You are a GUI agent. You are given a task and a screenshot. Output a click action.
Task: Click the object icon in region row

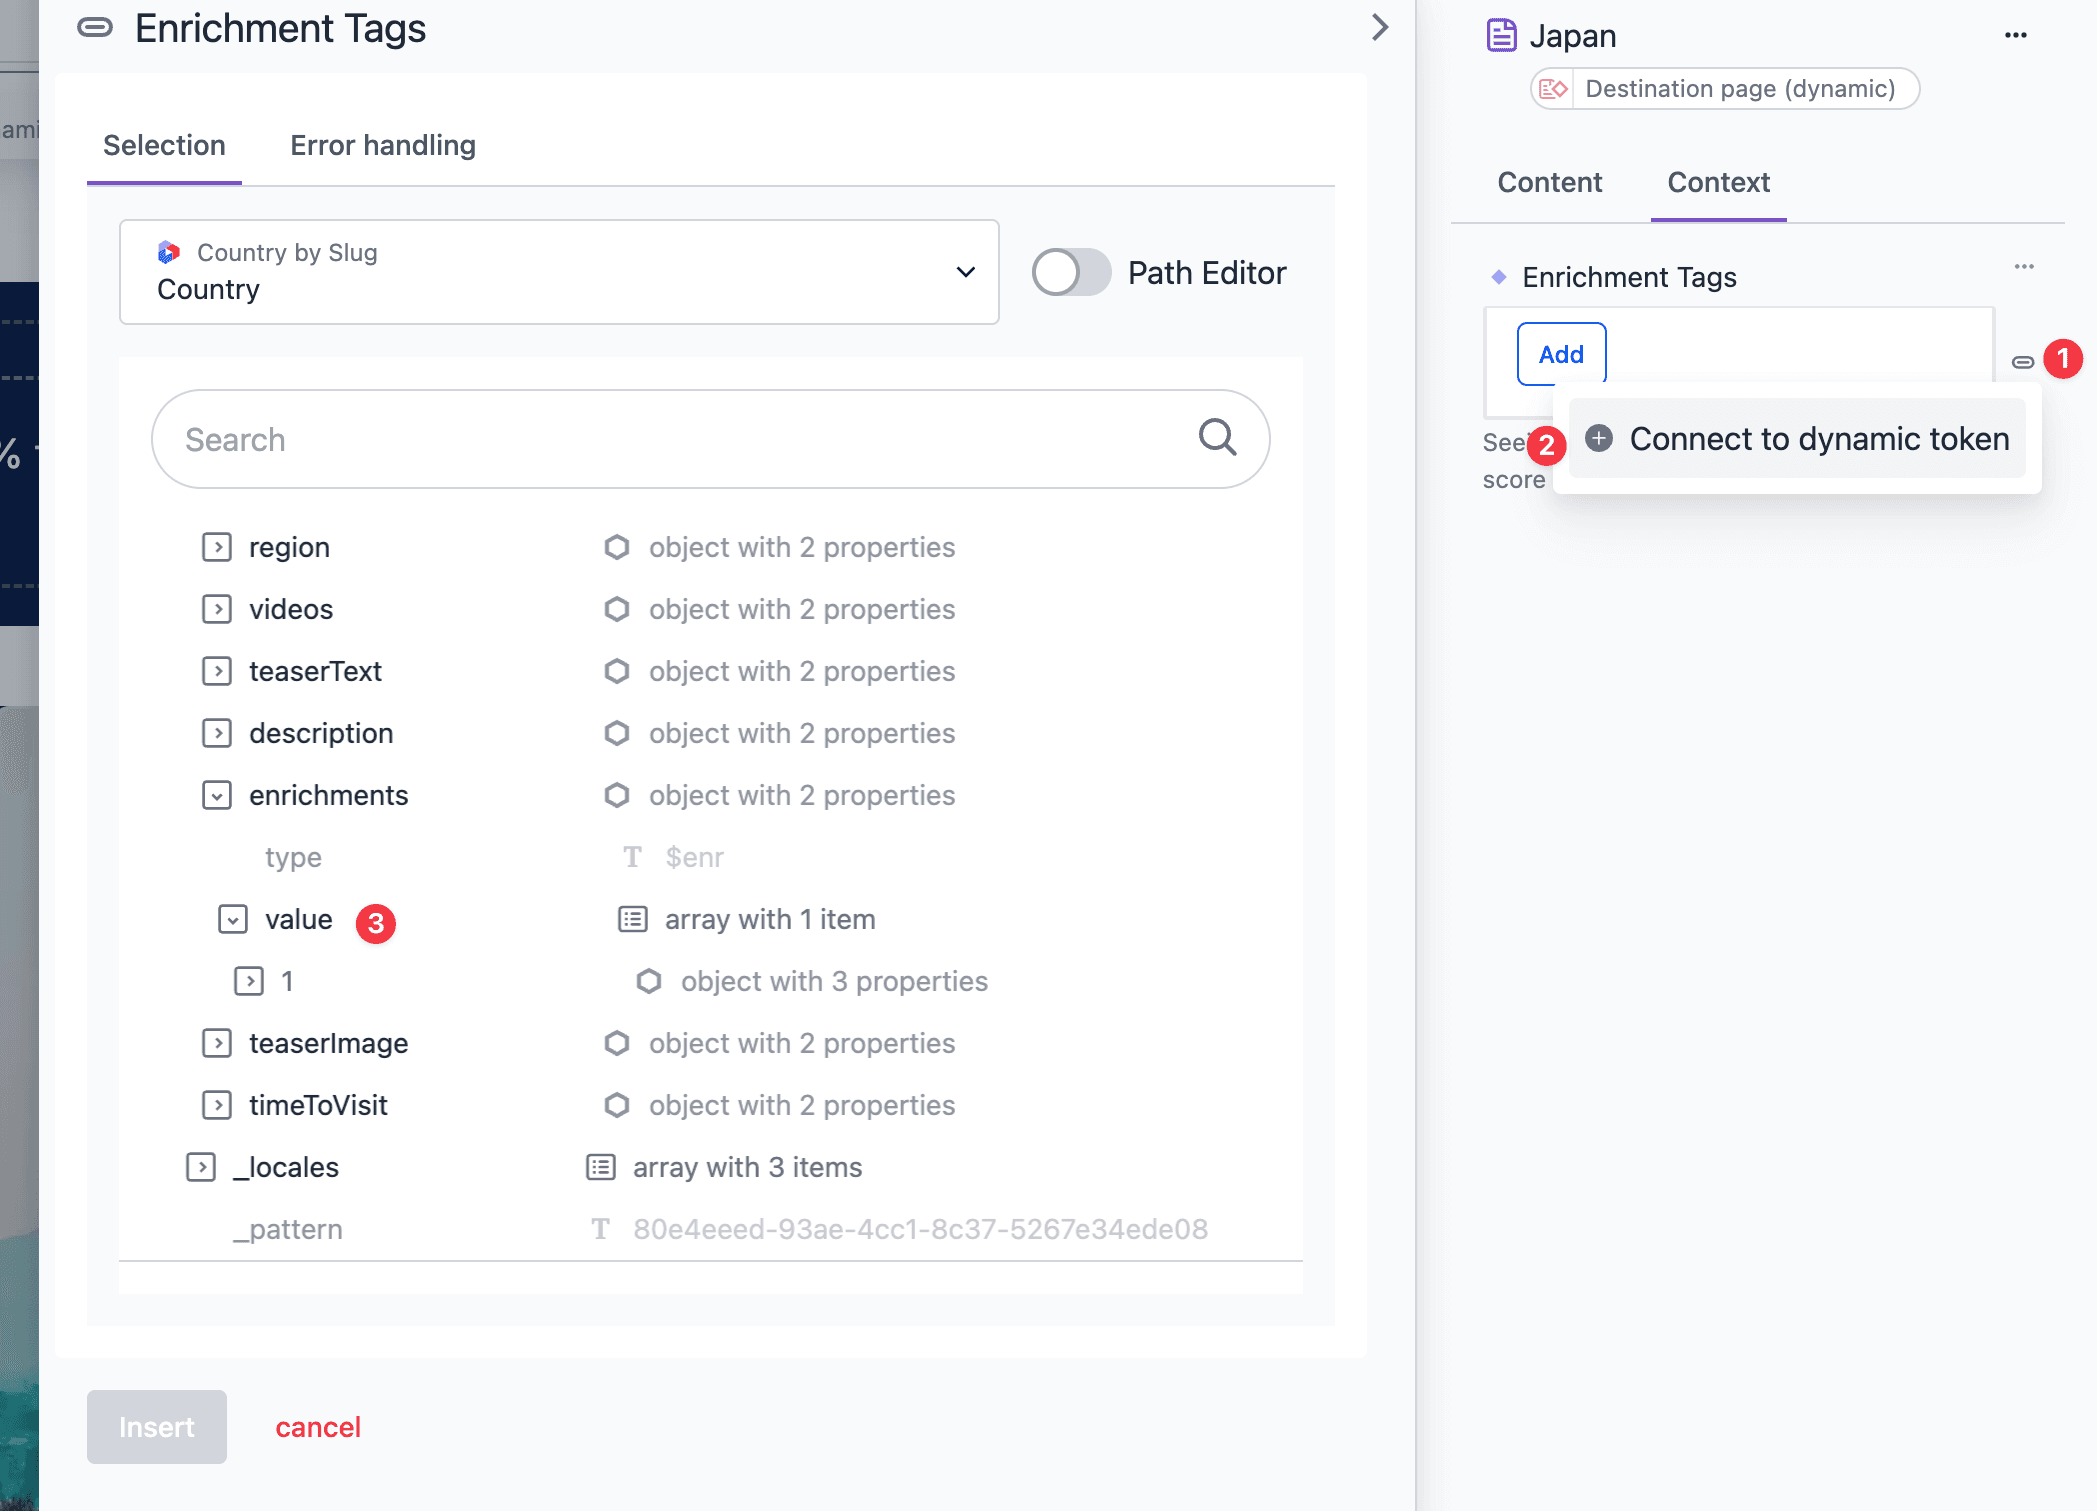(617, 547)
